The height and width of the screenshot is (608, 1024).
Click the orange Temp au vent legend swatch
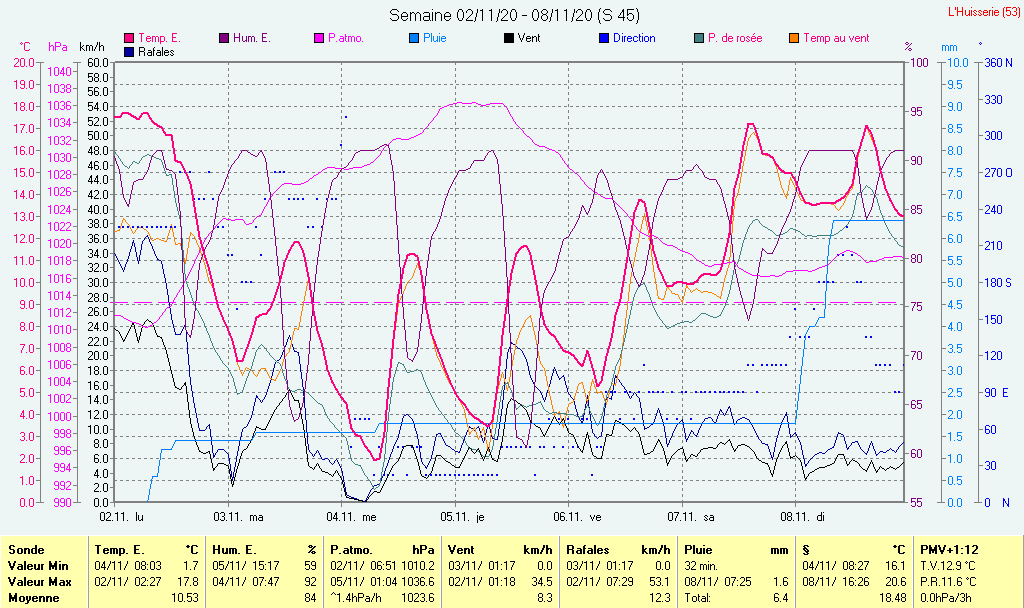tap(794, 39)
